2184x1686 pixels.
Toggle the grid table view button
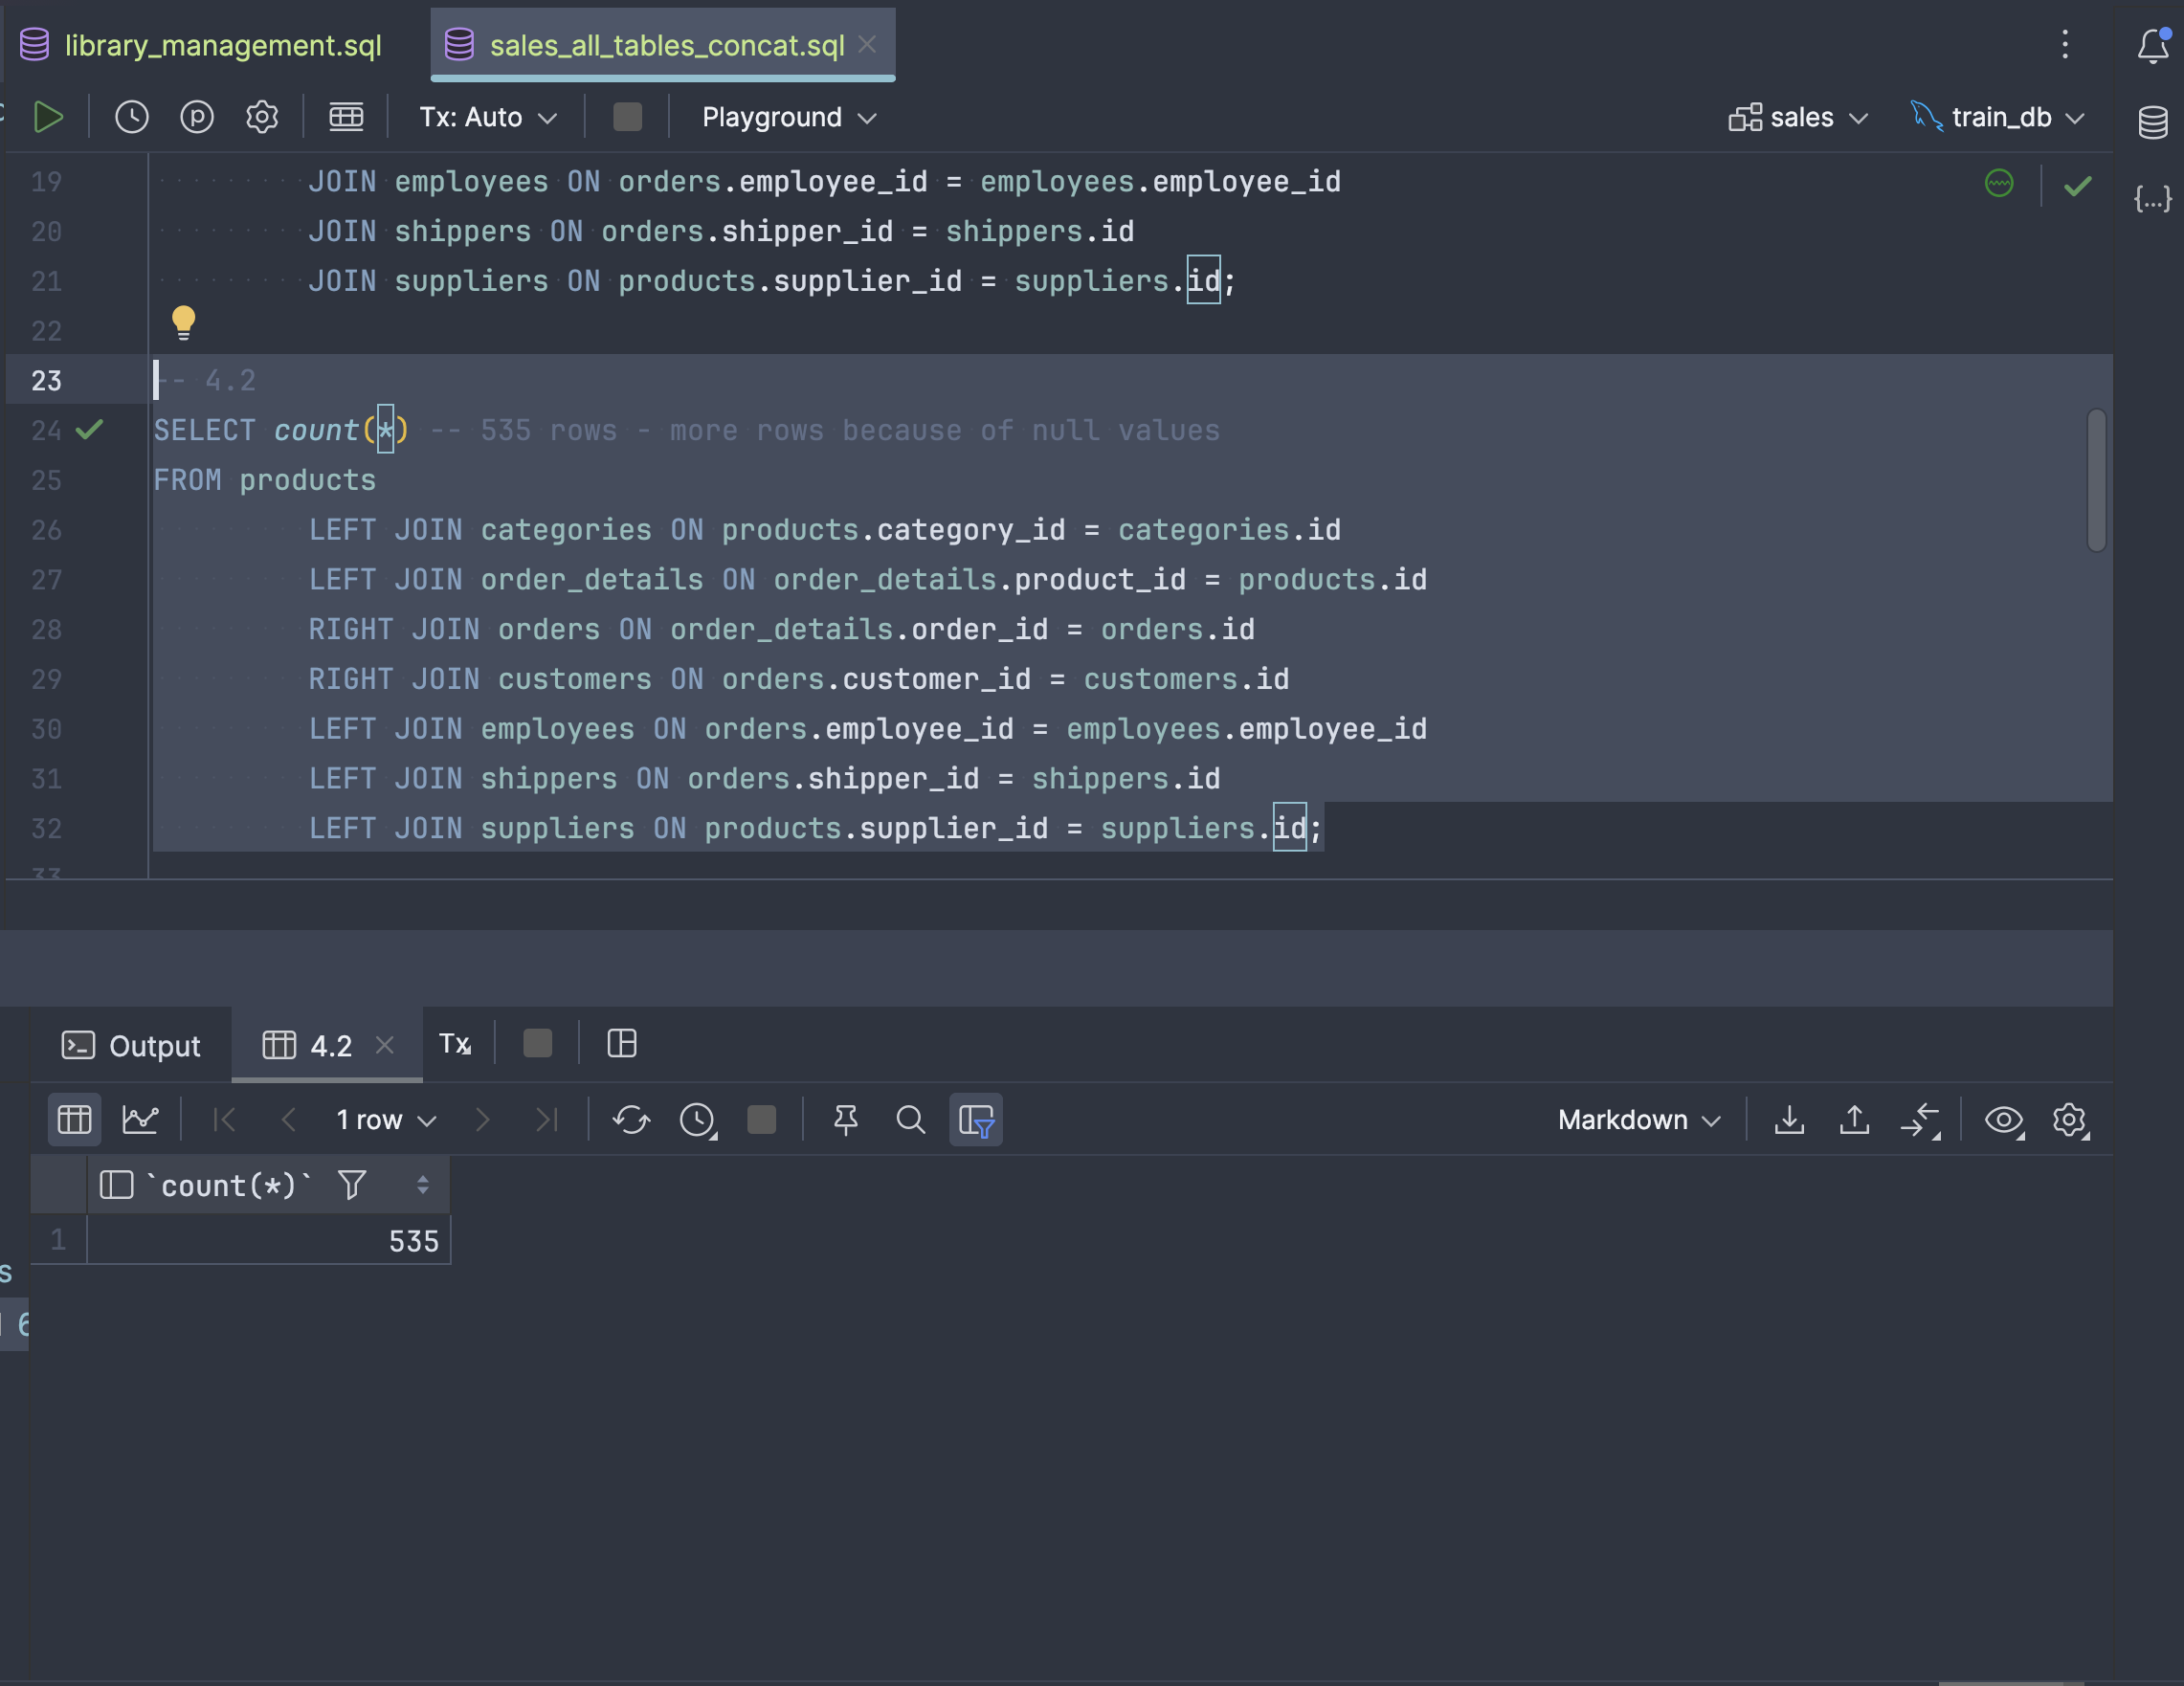click(74, 1119)
